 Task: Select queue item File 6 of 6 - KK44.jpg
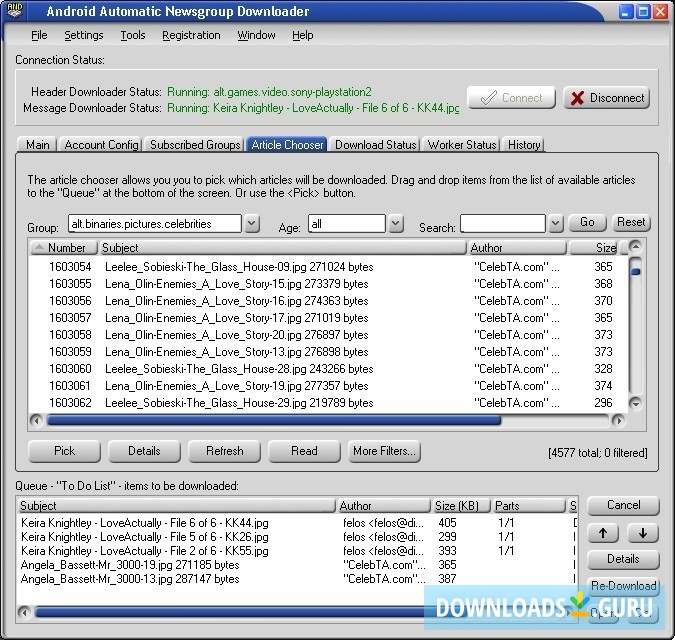point(297,523)
